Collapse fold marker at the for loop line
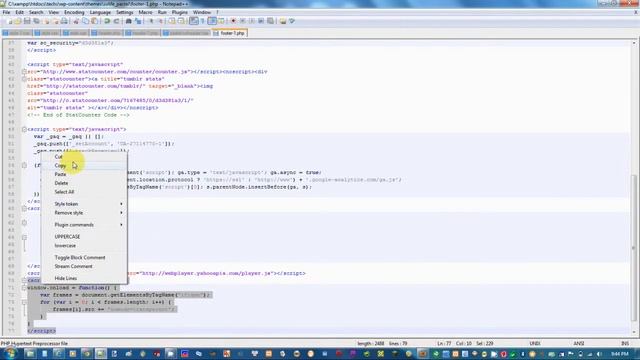 coord(24,302)
